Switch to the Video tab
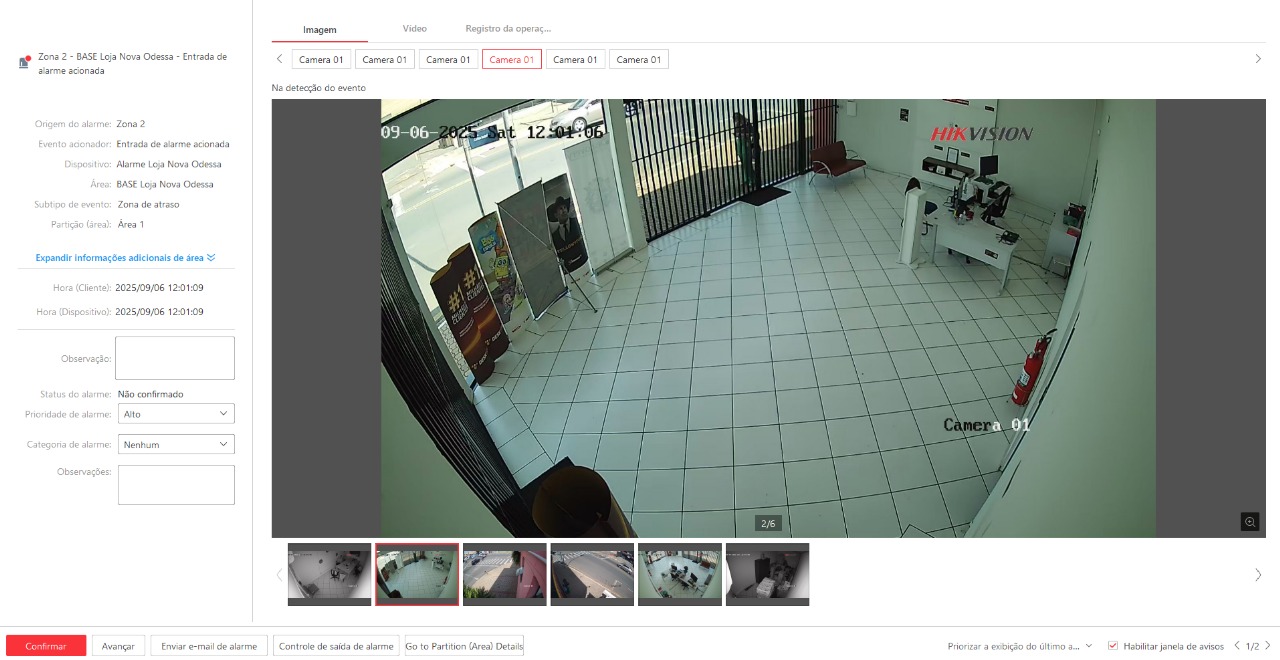This screenshot has height=660, width=1280. (414, 28)
